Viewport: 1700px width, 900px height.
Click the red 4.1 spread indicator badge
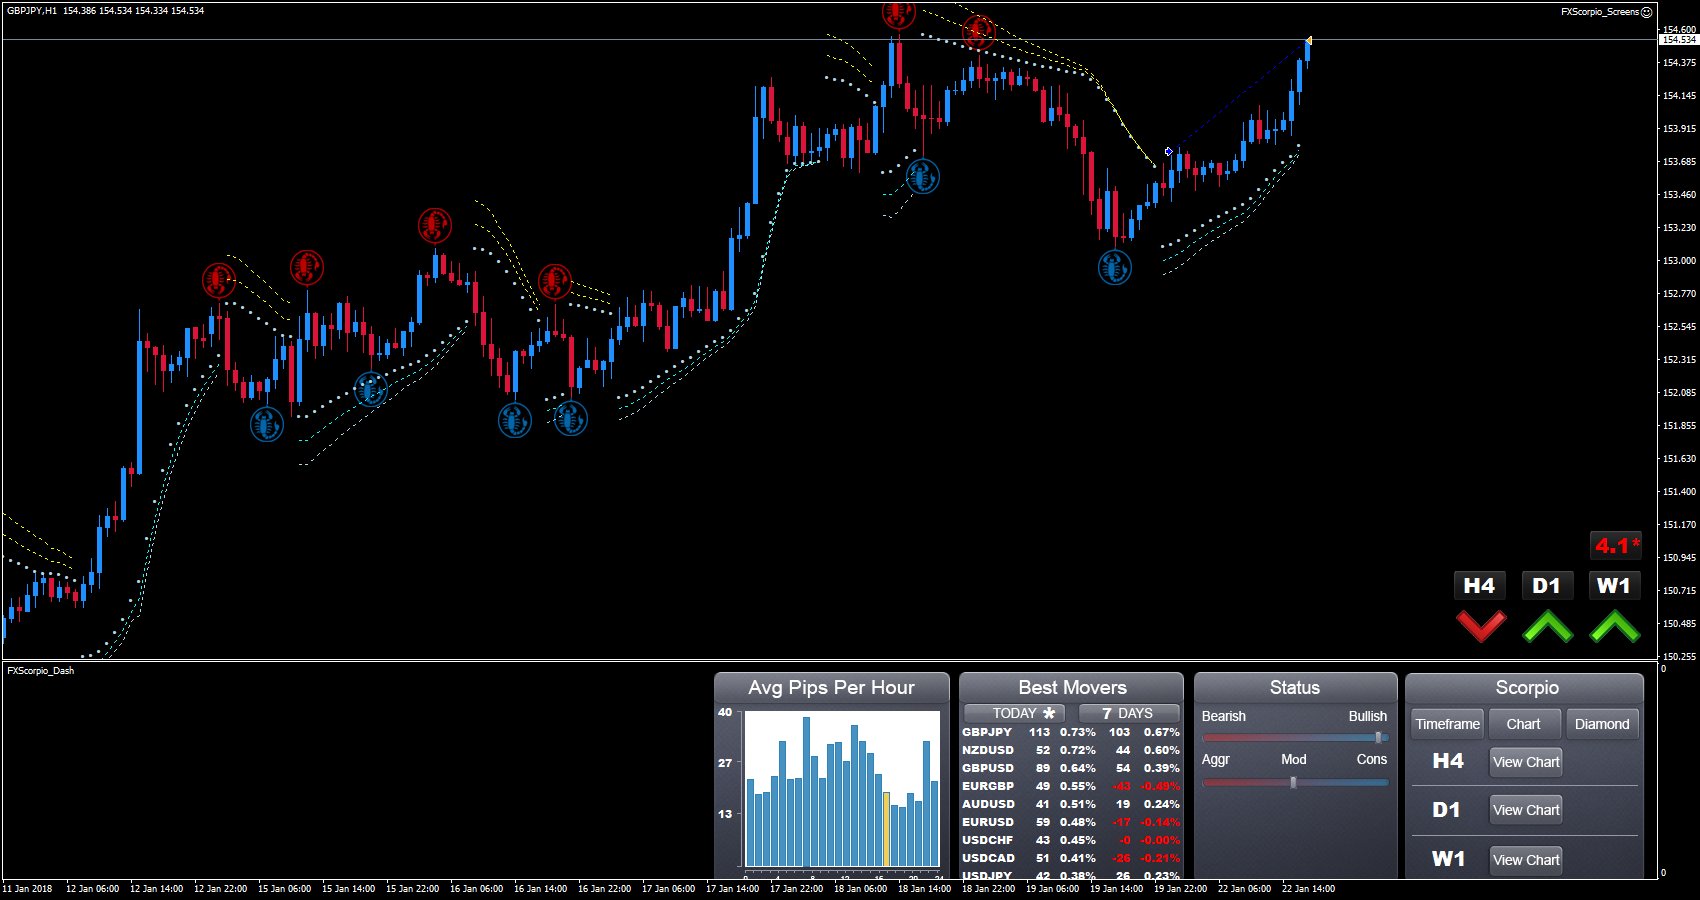click(x=1615, y=546)
